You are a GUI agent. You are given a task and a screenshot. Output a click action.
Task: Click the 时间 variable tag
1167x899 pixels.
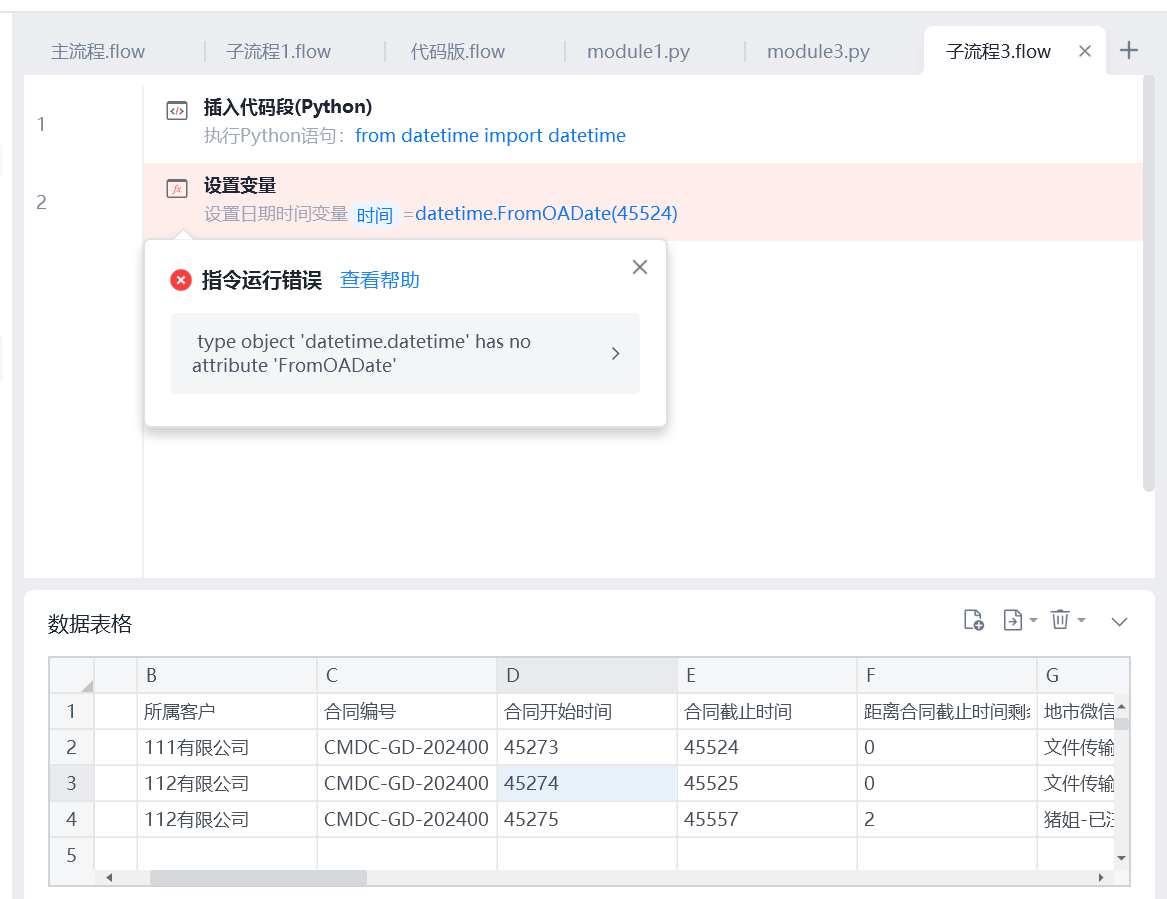click(374, 215)
